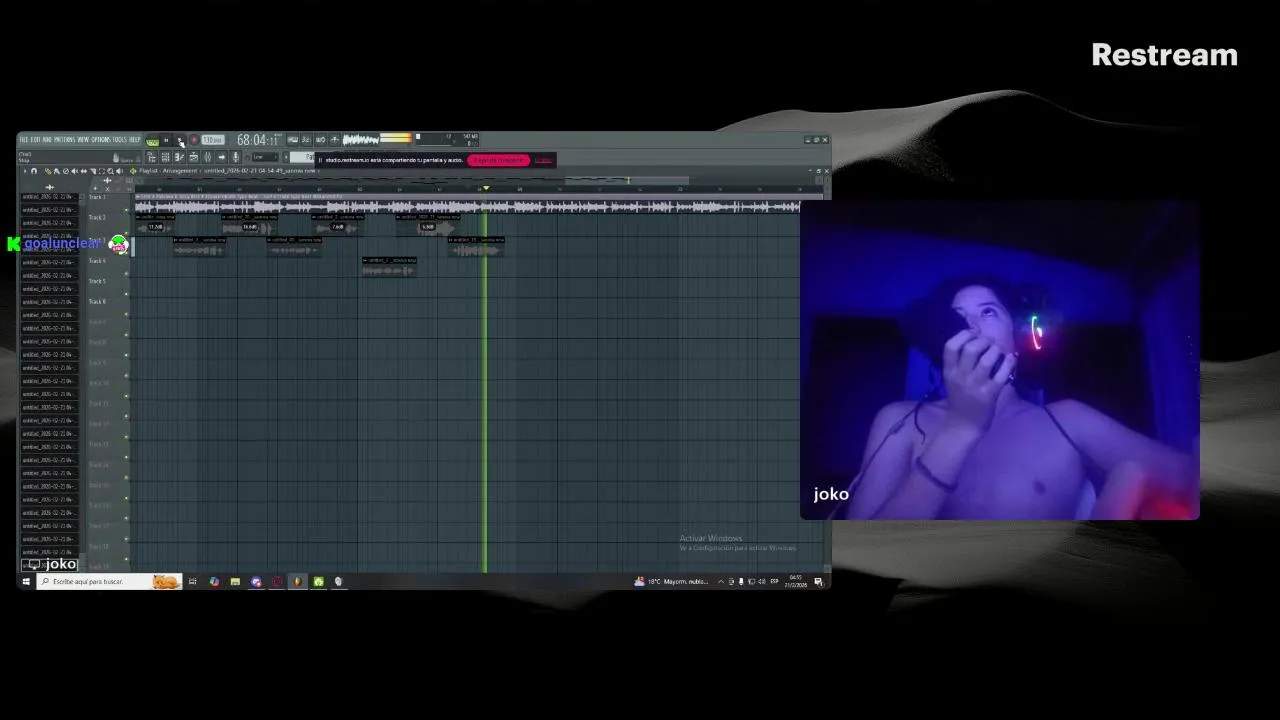This screenshot has width=1280, height=720.
Task: Click the Ocultar link in the sharing bar
Action: coord(543,160)
